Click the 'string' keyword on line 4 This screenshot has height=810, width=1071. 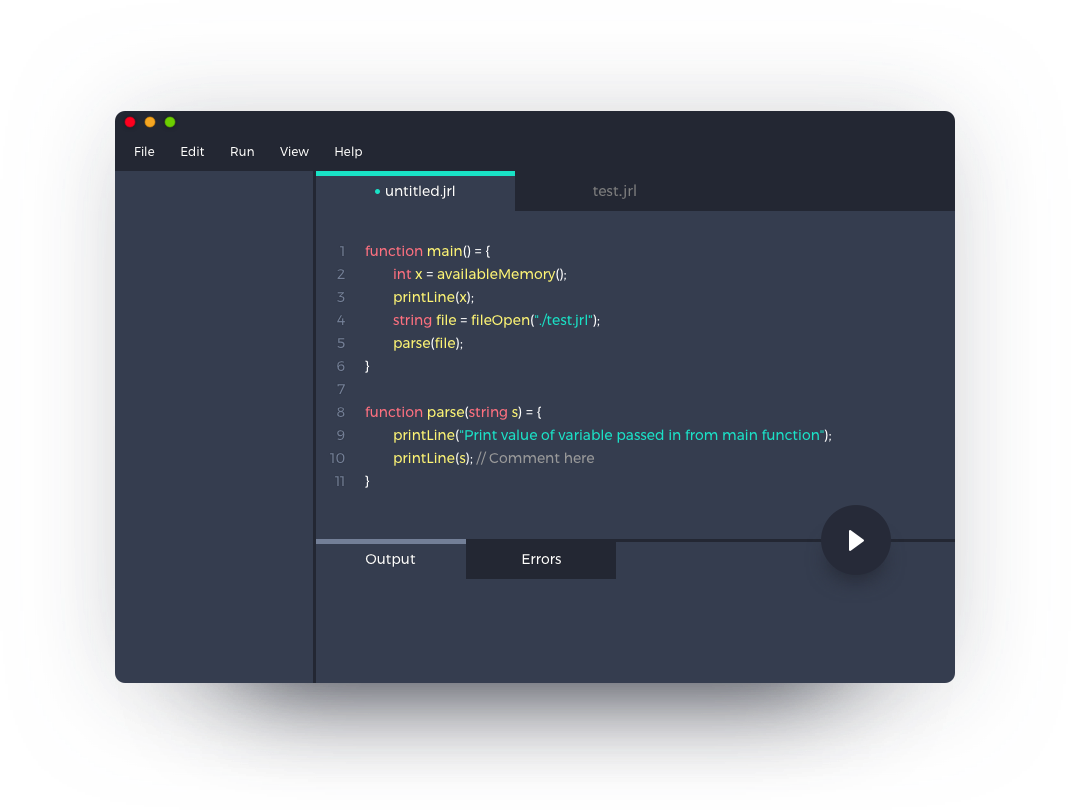coord(412,320)
